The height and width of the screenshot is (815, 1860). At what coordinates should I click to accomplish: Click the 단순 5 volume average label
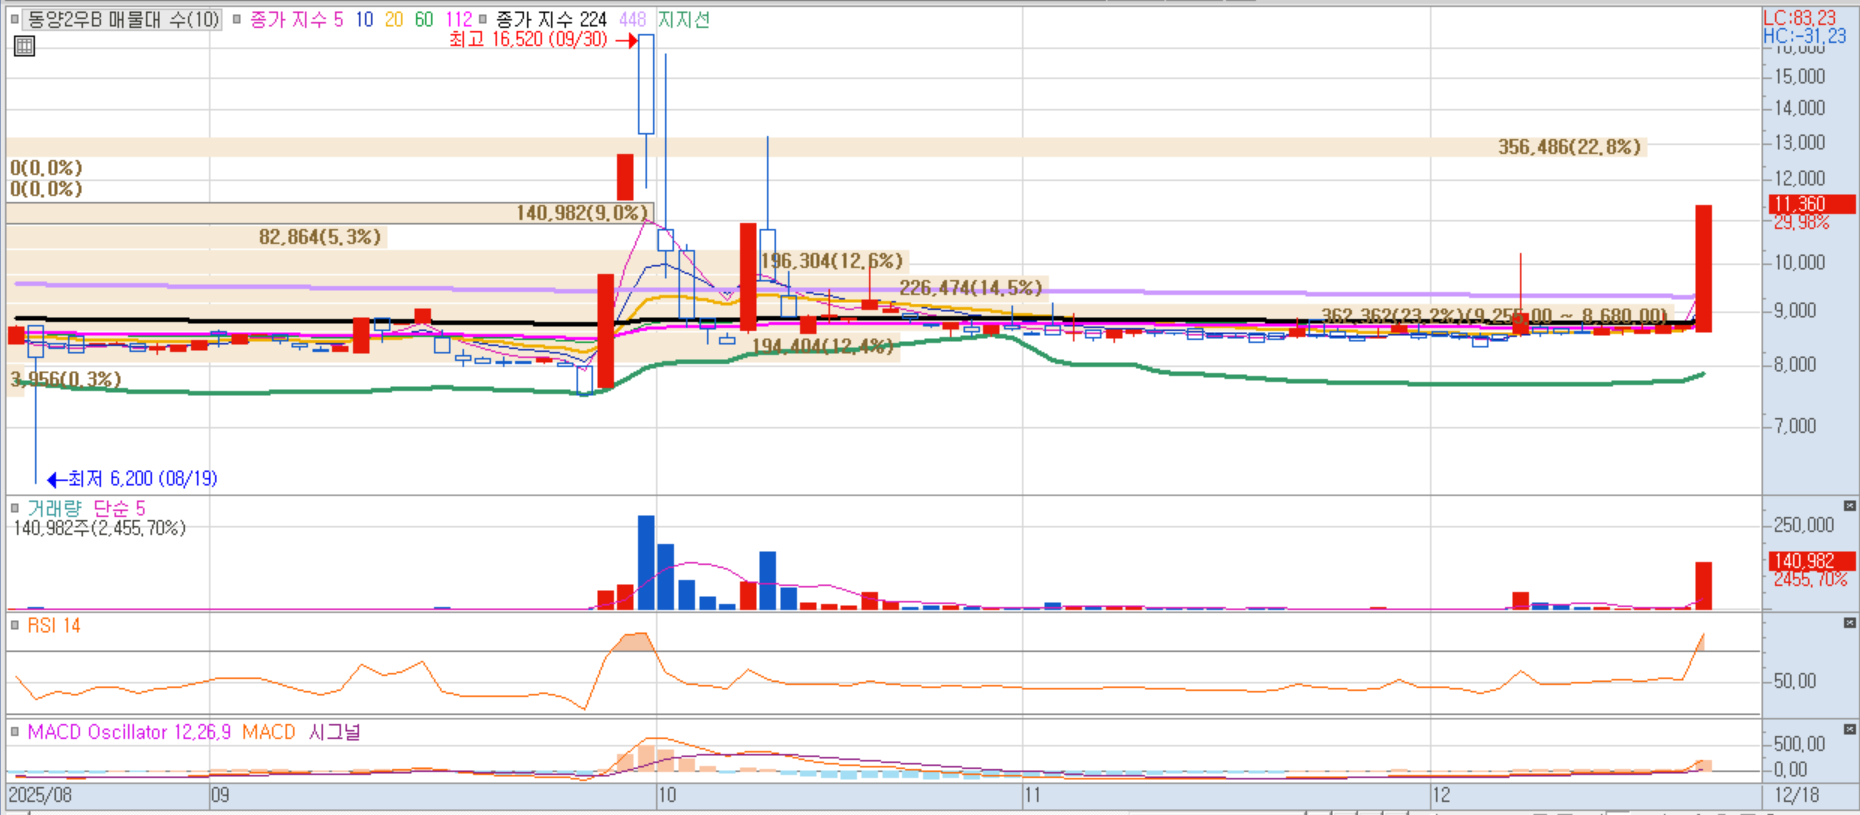119,508
